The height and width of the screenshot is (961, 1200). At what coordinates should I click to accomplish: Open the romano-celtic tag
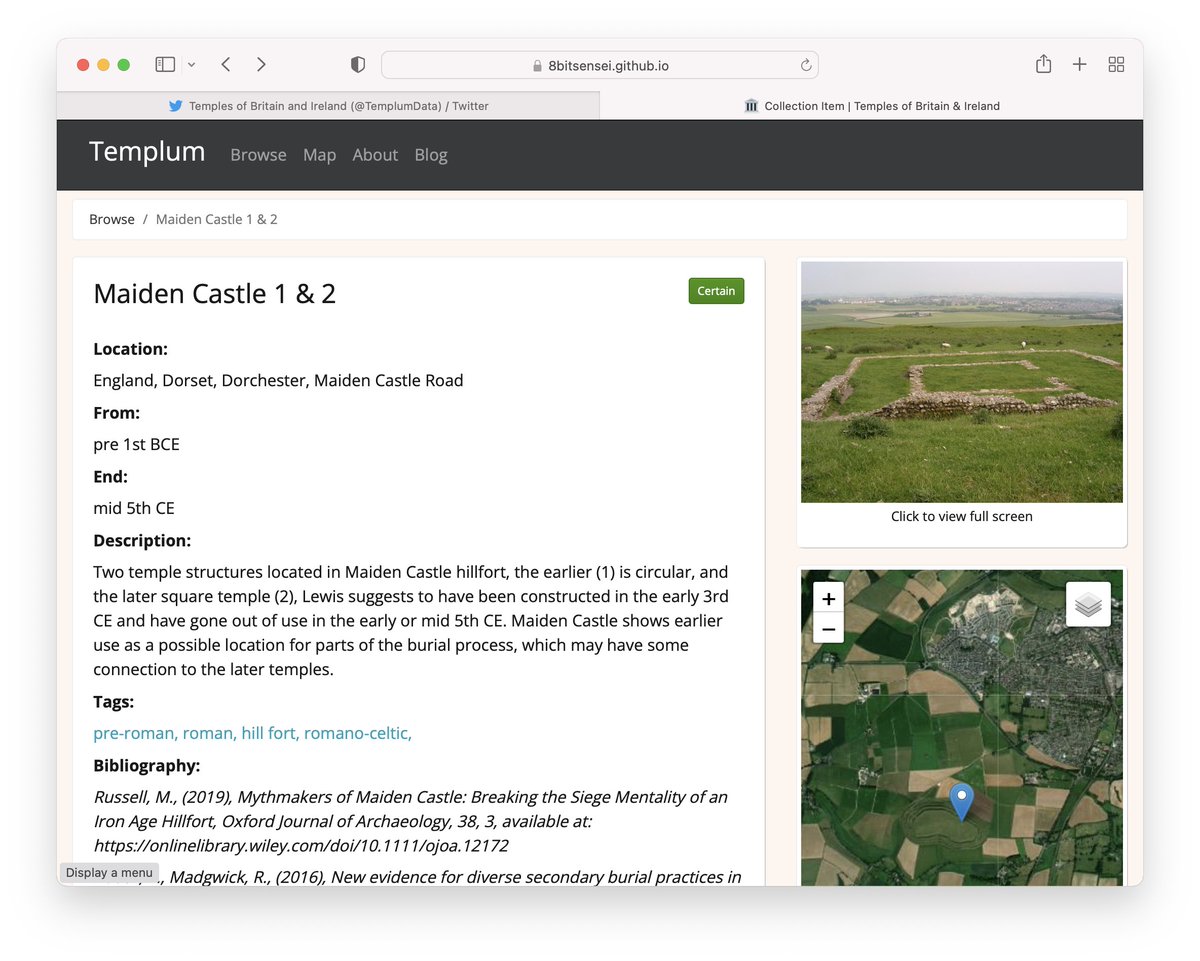[x=358, y=733]
